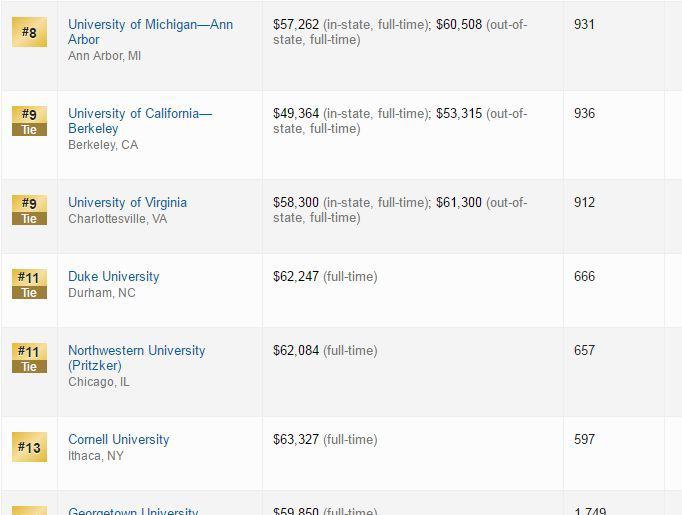The width and height of the screenshot is (682, 515).
Task: Click the 936 enrollment number for Berkeley
Action: coord(584,113)
